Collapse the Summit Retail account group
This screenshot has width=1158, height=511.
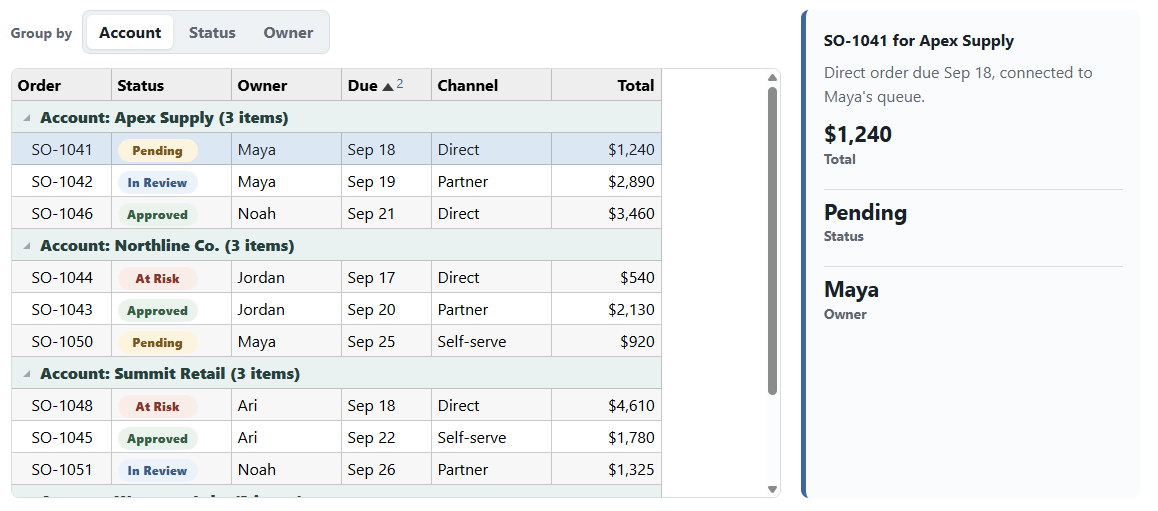(27, 374)
